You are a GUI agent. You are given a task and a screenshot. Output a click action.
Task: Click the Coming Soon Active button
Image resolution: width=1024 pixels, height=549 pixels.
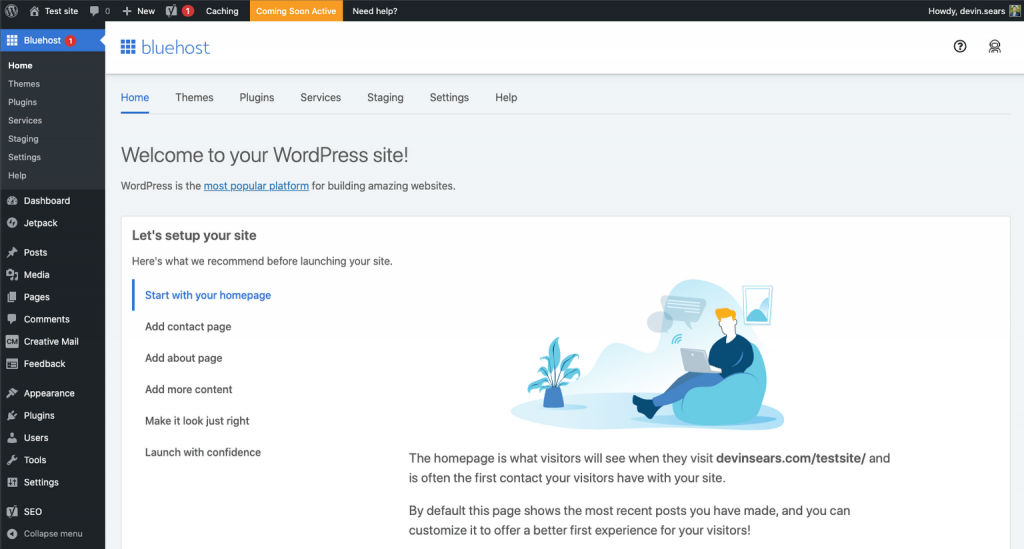coord(296,10)
